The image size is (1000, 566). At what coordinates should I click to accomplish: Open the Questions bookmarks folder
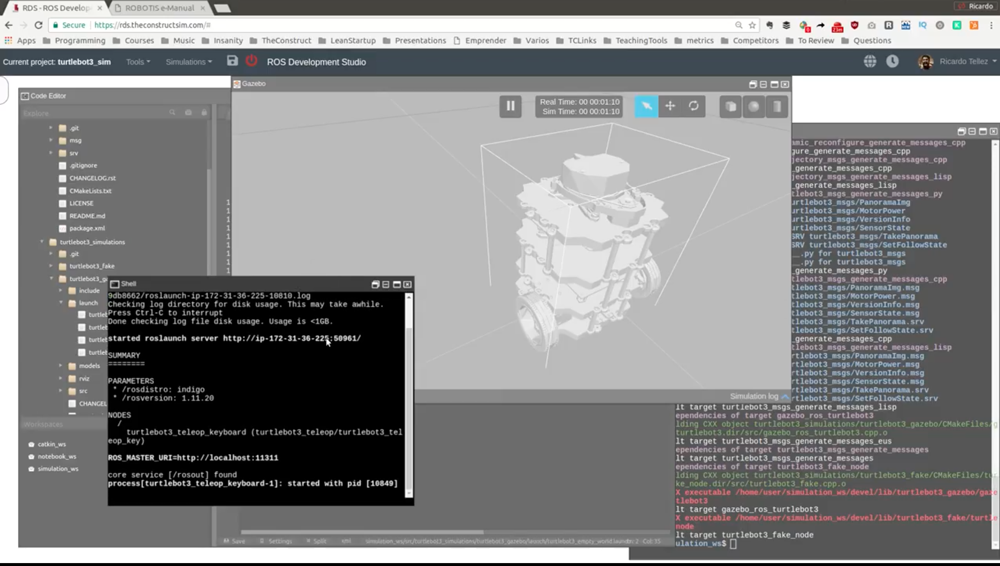866,40
